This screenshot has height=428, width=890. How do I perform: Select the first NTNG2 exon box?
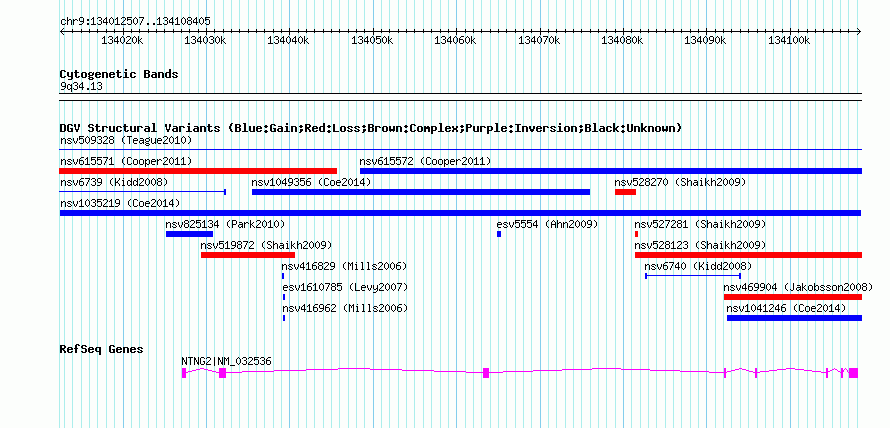184,372
